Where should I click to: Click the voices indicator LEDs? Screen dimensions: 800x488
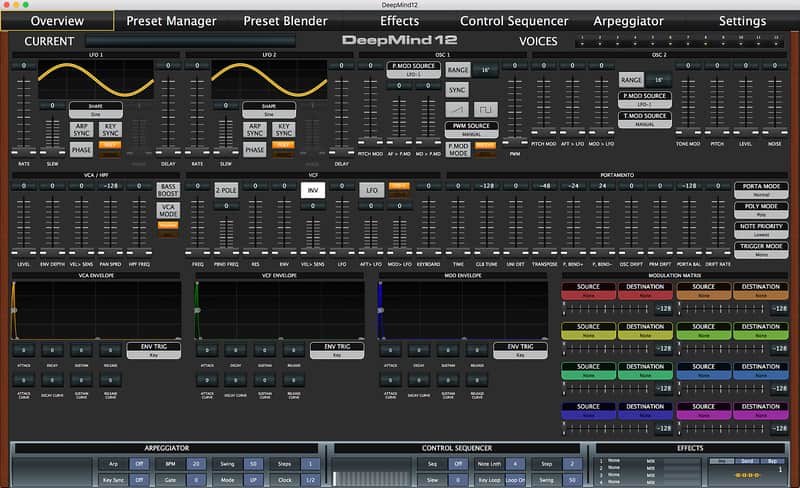[679, 41]
